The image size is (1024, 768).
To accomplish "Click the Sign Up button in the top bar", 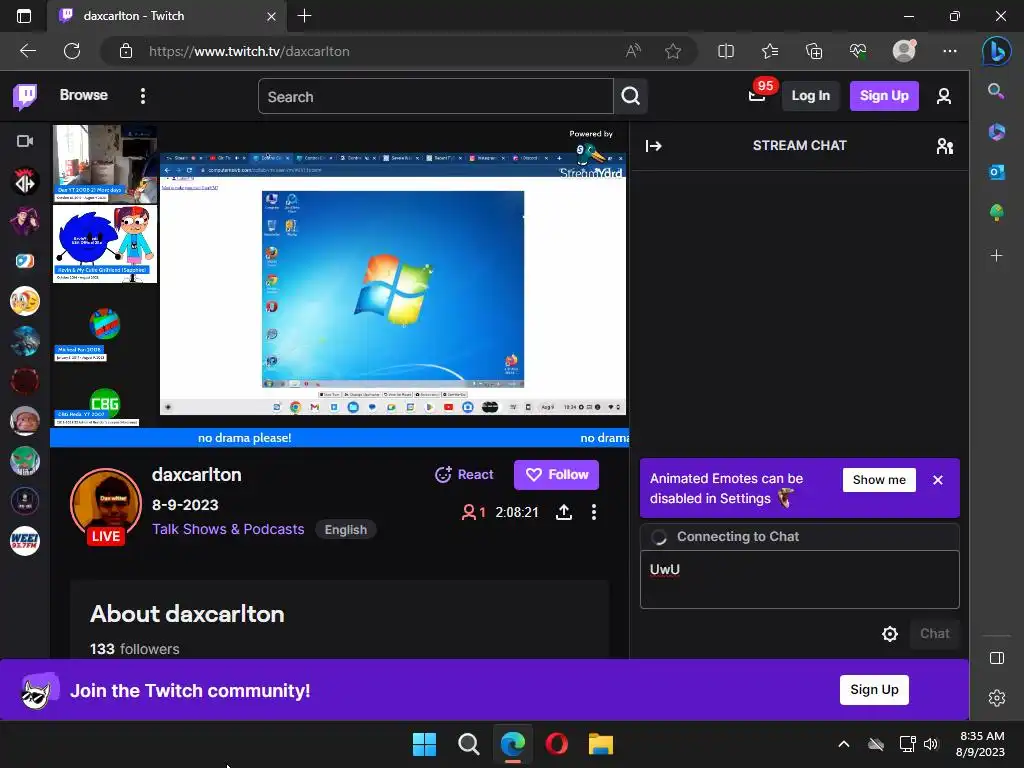I will click(x=884, y=96).
